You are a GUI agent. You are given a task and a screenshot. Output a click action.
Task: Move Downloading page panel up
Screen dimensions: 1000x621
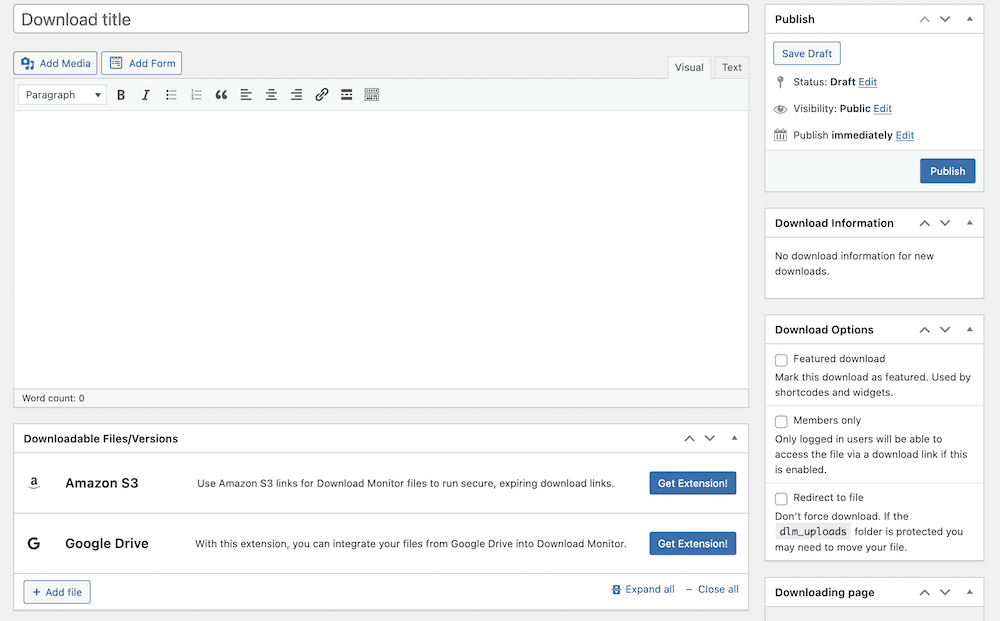(x=925, y=592)
